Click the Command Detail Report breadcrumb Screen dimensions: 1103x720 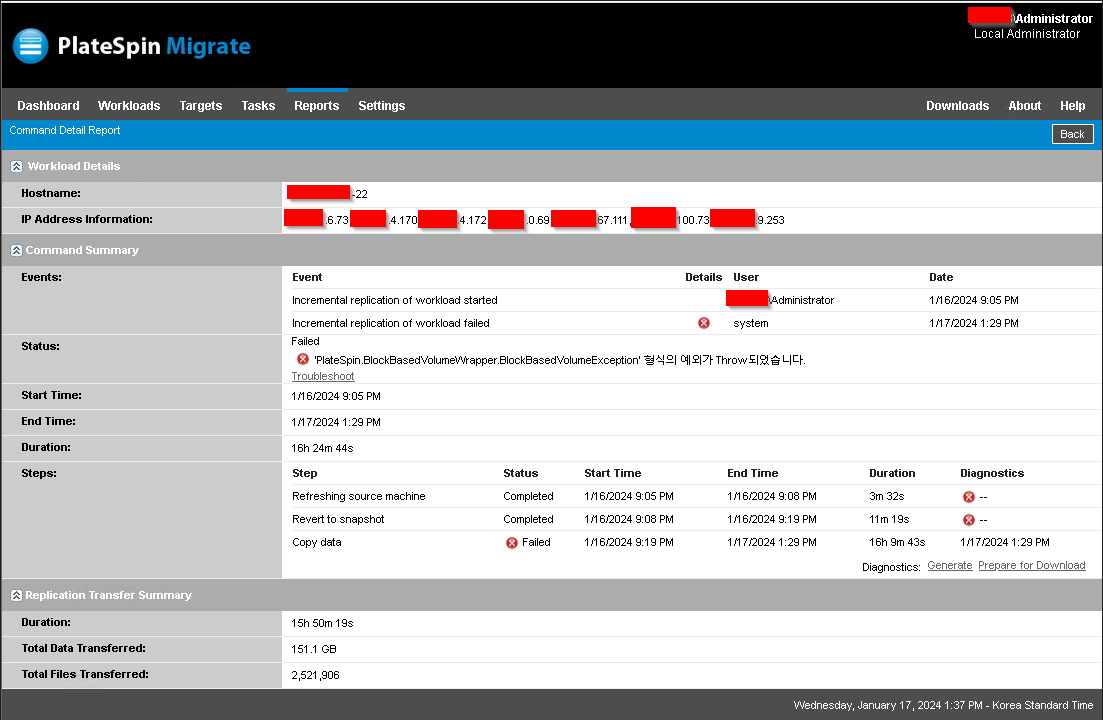[65, 130]
